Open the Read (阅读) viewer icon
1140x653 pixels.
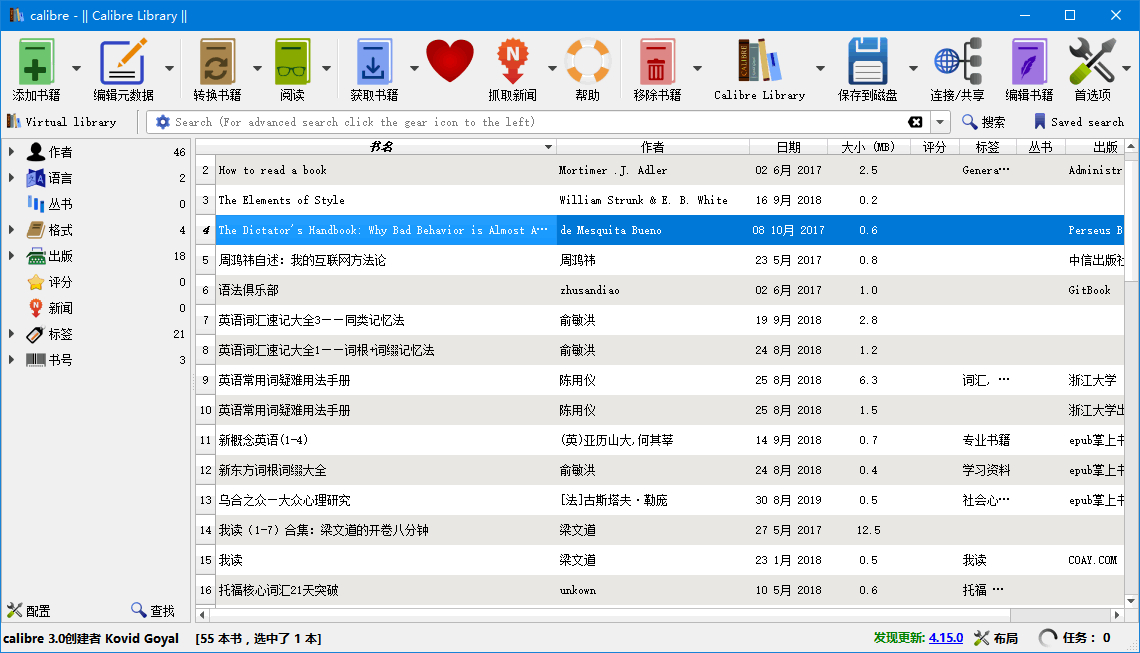[x=292, y=63]
